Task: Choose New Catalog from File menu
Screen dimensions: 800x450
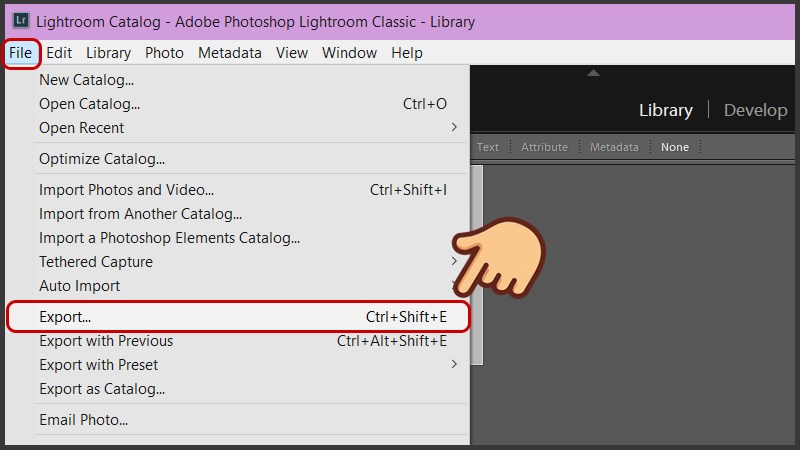Action: click(86, 80)
